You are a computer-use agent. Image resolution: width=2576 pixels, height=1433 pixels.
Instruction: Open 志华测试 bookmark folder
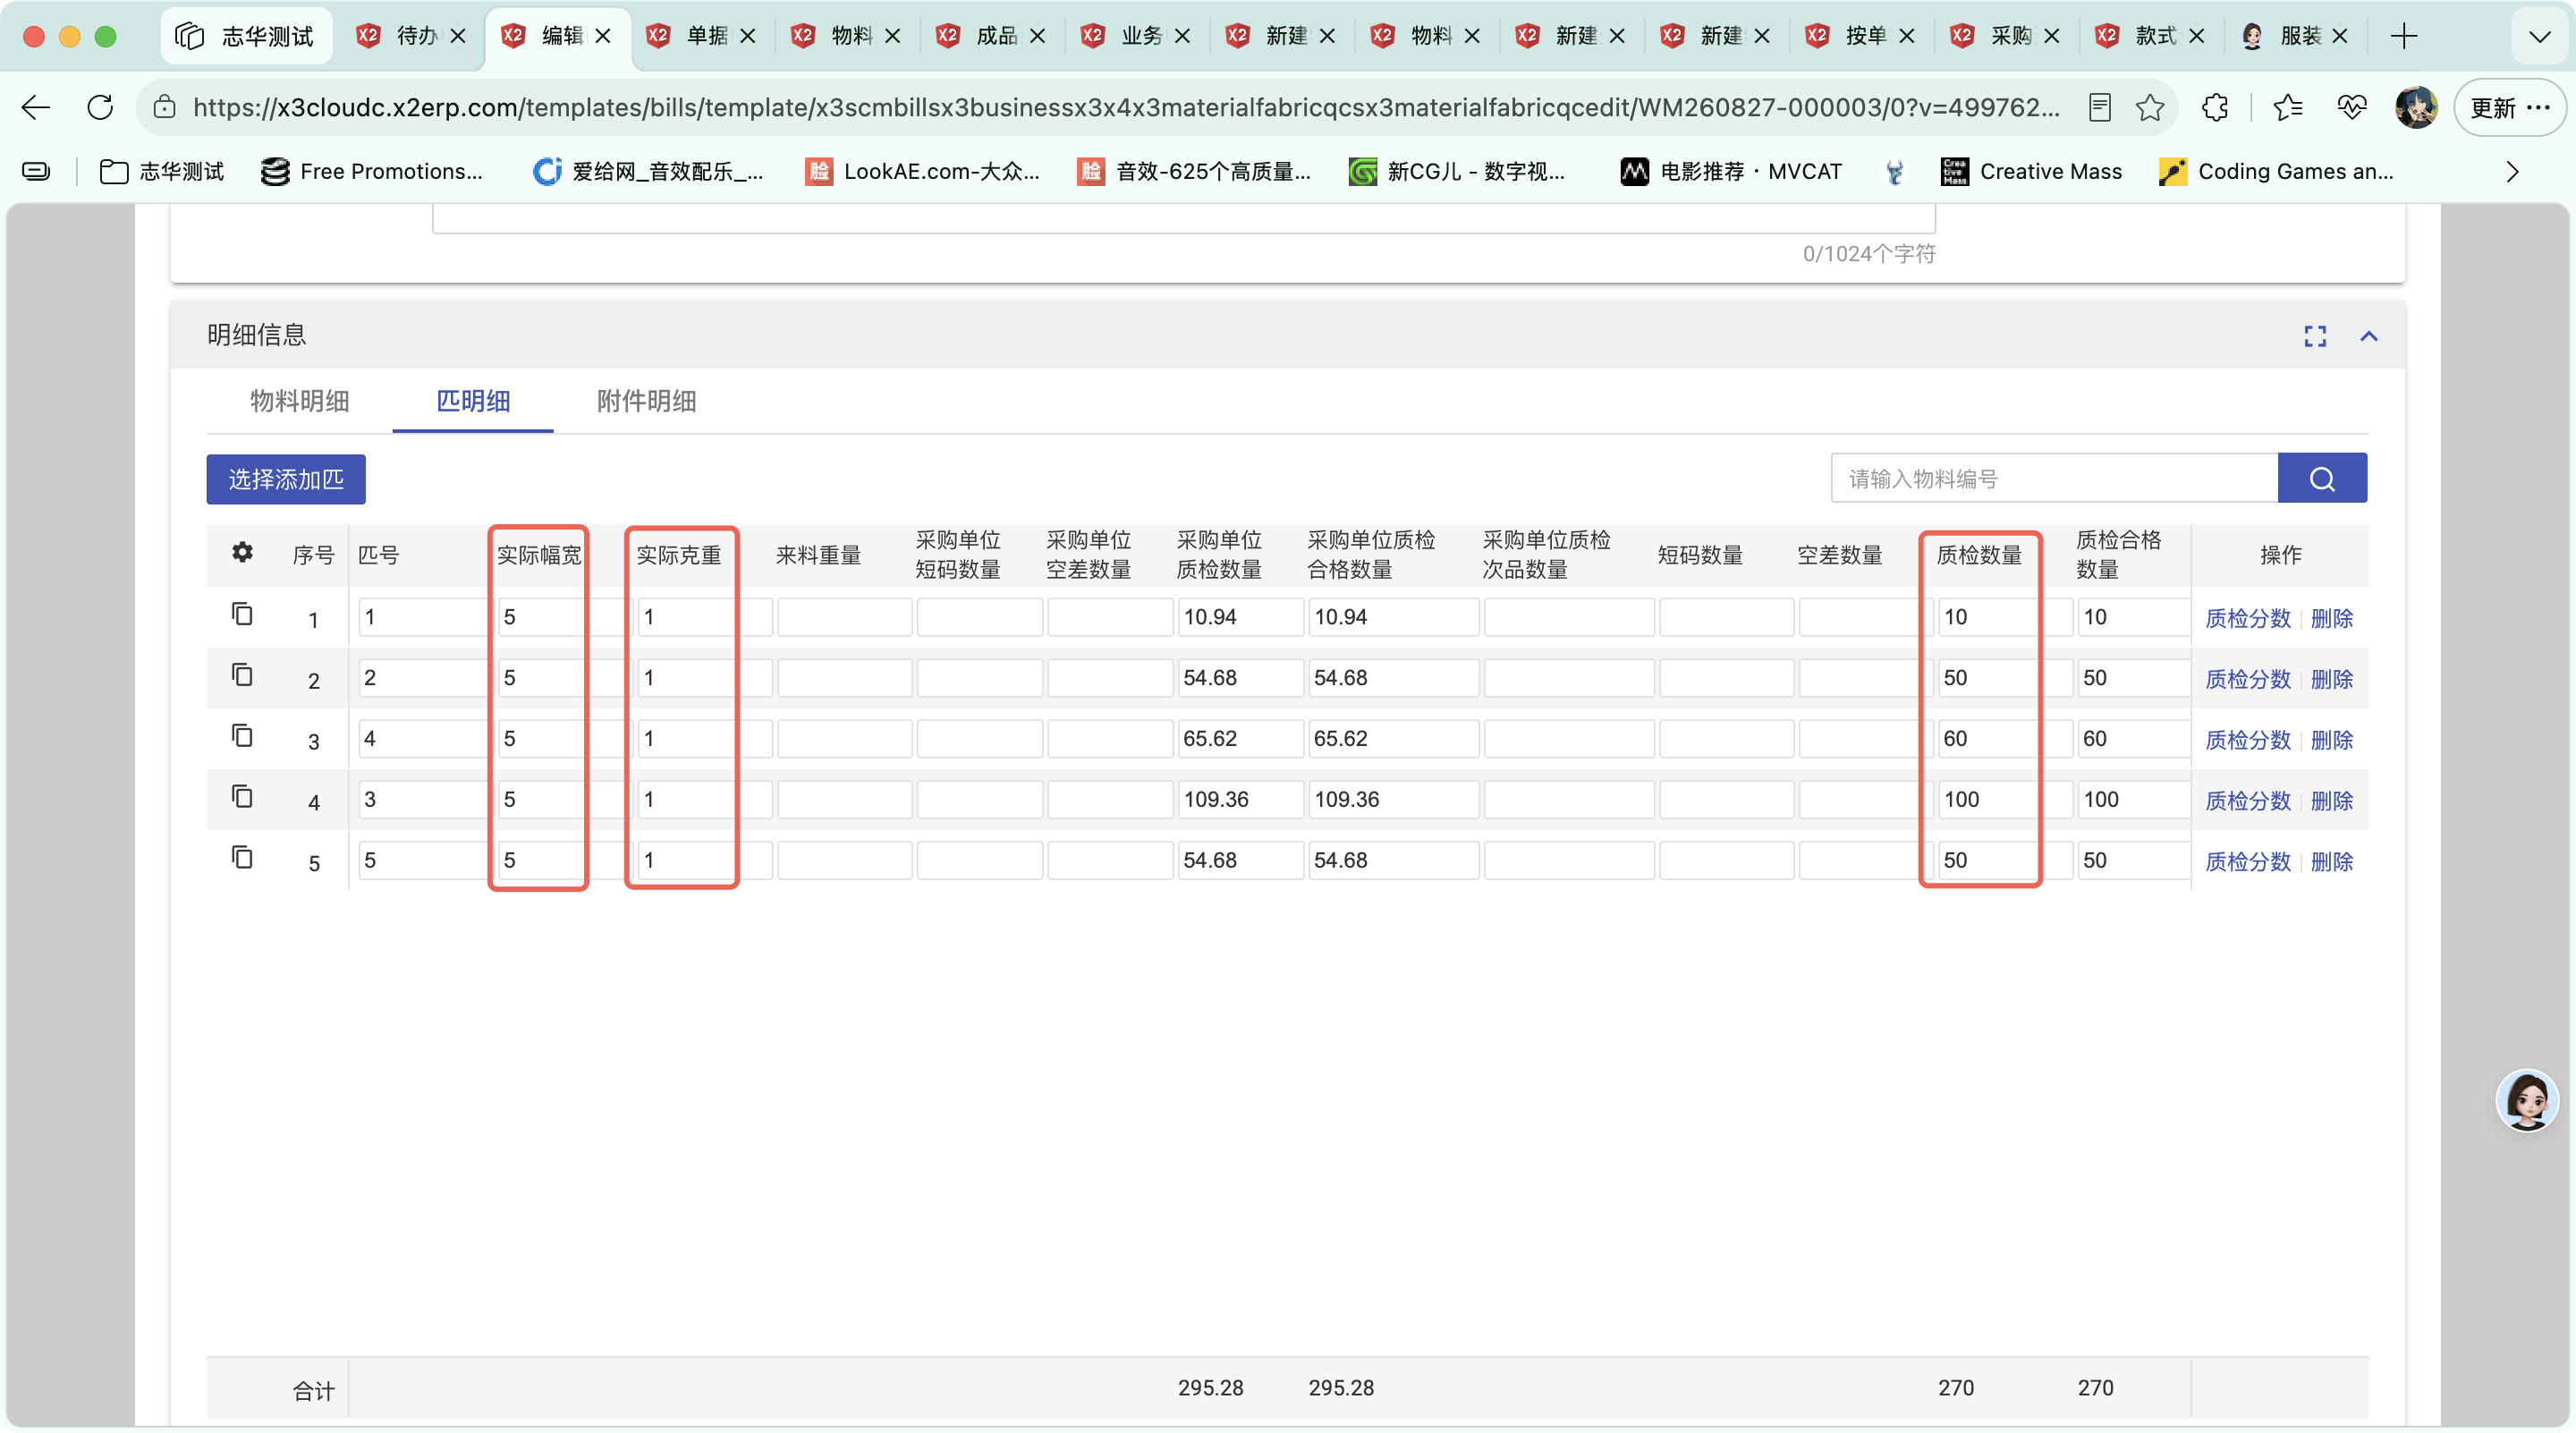click(163, 172)
